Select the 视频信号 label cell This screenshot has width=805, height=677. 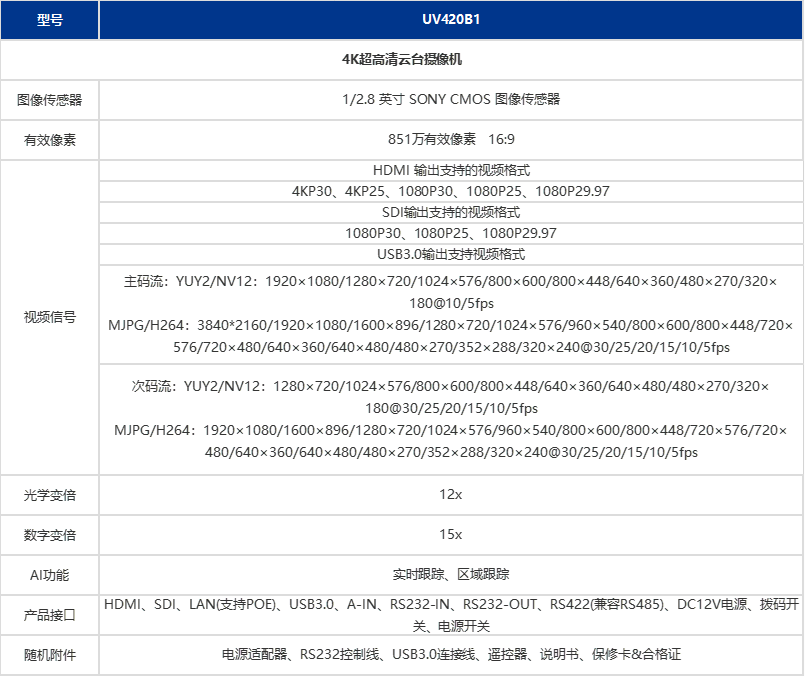pyautogui.click(x=50, y=317)
